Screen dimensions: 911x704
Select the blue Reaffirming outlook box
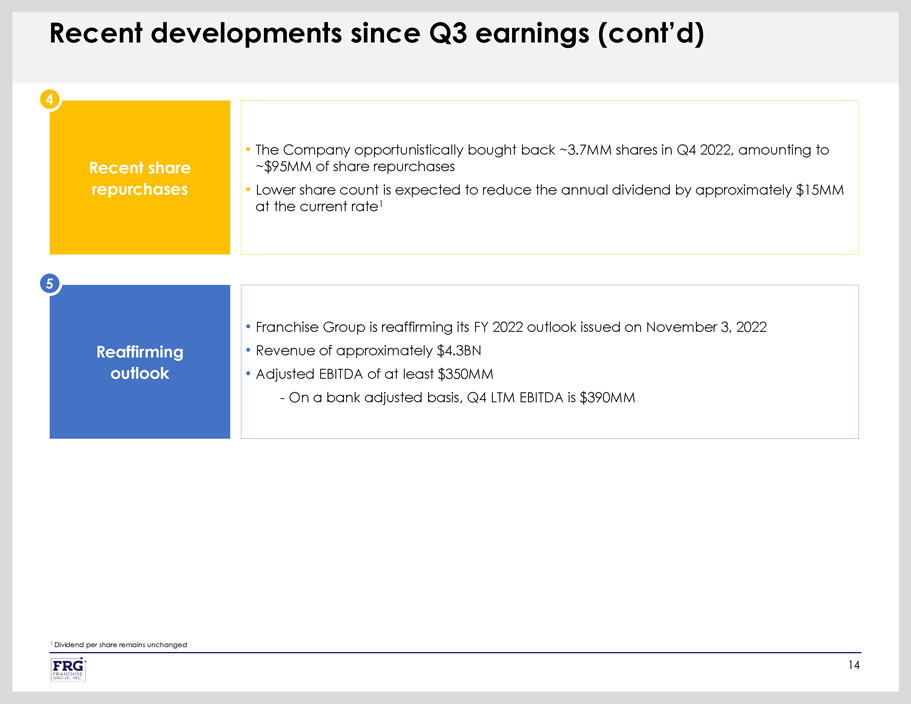(x=138, y=362)
